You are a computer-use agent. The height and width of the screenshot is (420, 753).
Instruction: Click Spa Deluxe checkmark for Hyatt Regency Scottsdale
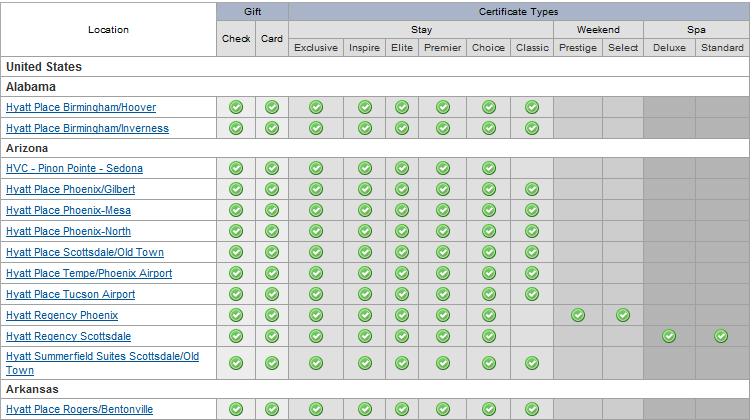click(x=669, y=336)
